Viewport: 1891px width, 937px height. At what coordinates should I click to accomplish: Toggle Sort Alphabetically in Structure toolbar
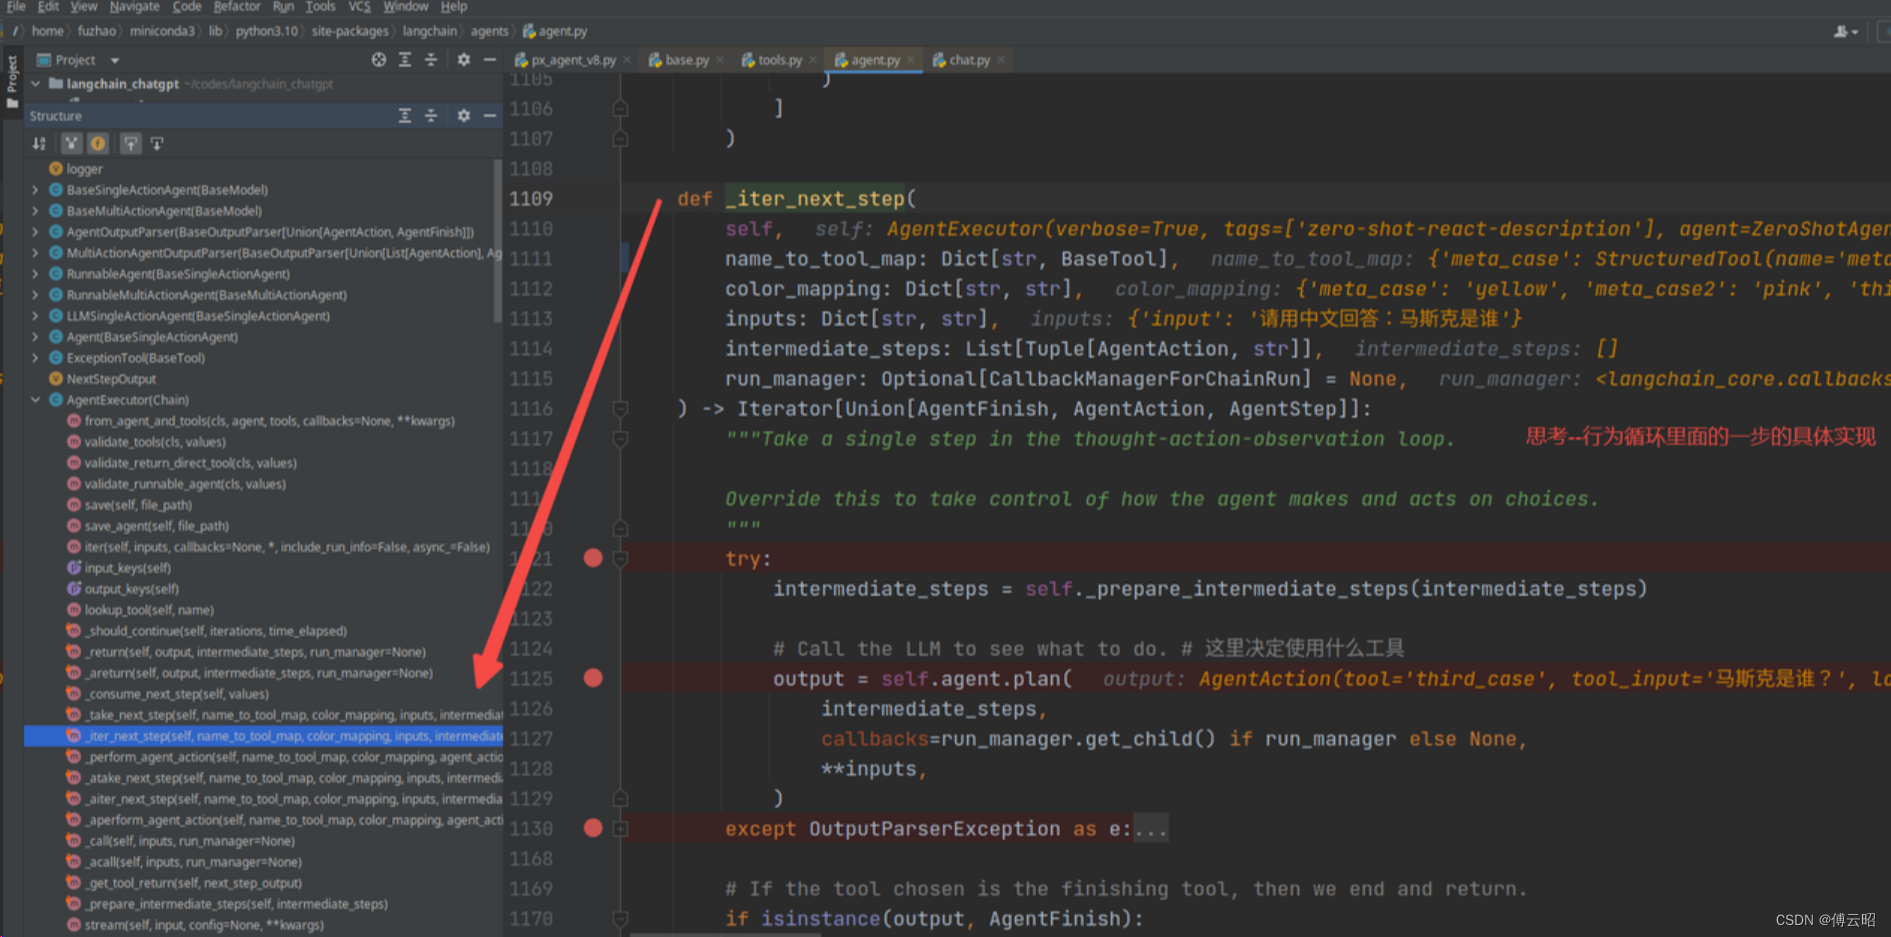tap(39, 144)
